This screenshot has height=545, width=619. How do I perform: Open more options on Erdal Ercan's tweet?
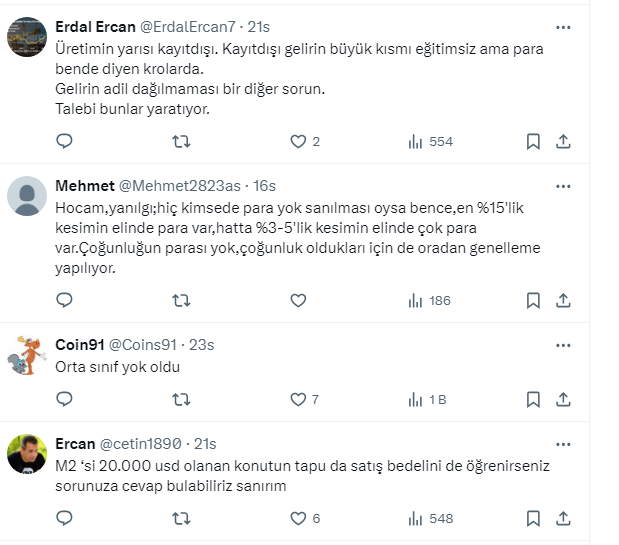coord(564,27)
